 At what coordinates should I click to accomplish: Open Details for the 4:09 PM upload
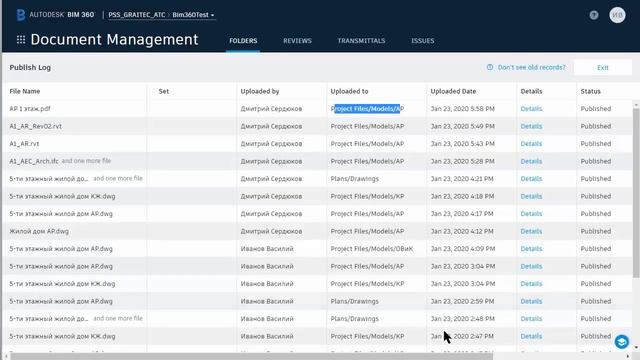[531, 249]
